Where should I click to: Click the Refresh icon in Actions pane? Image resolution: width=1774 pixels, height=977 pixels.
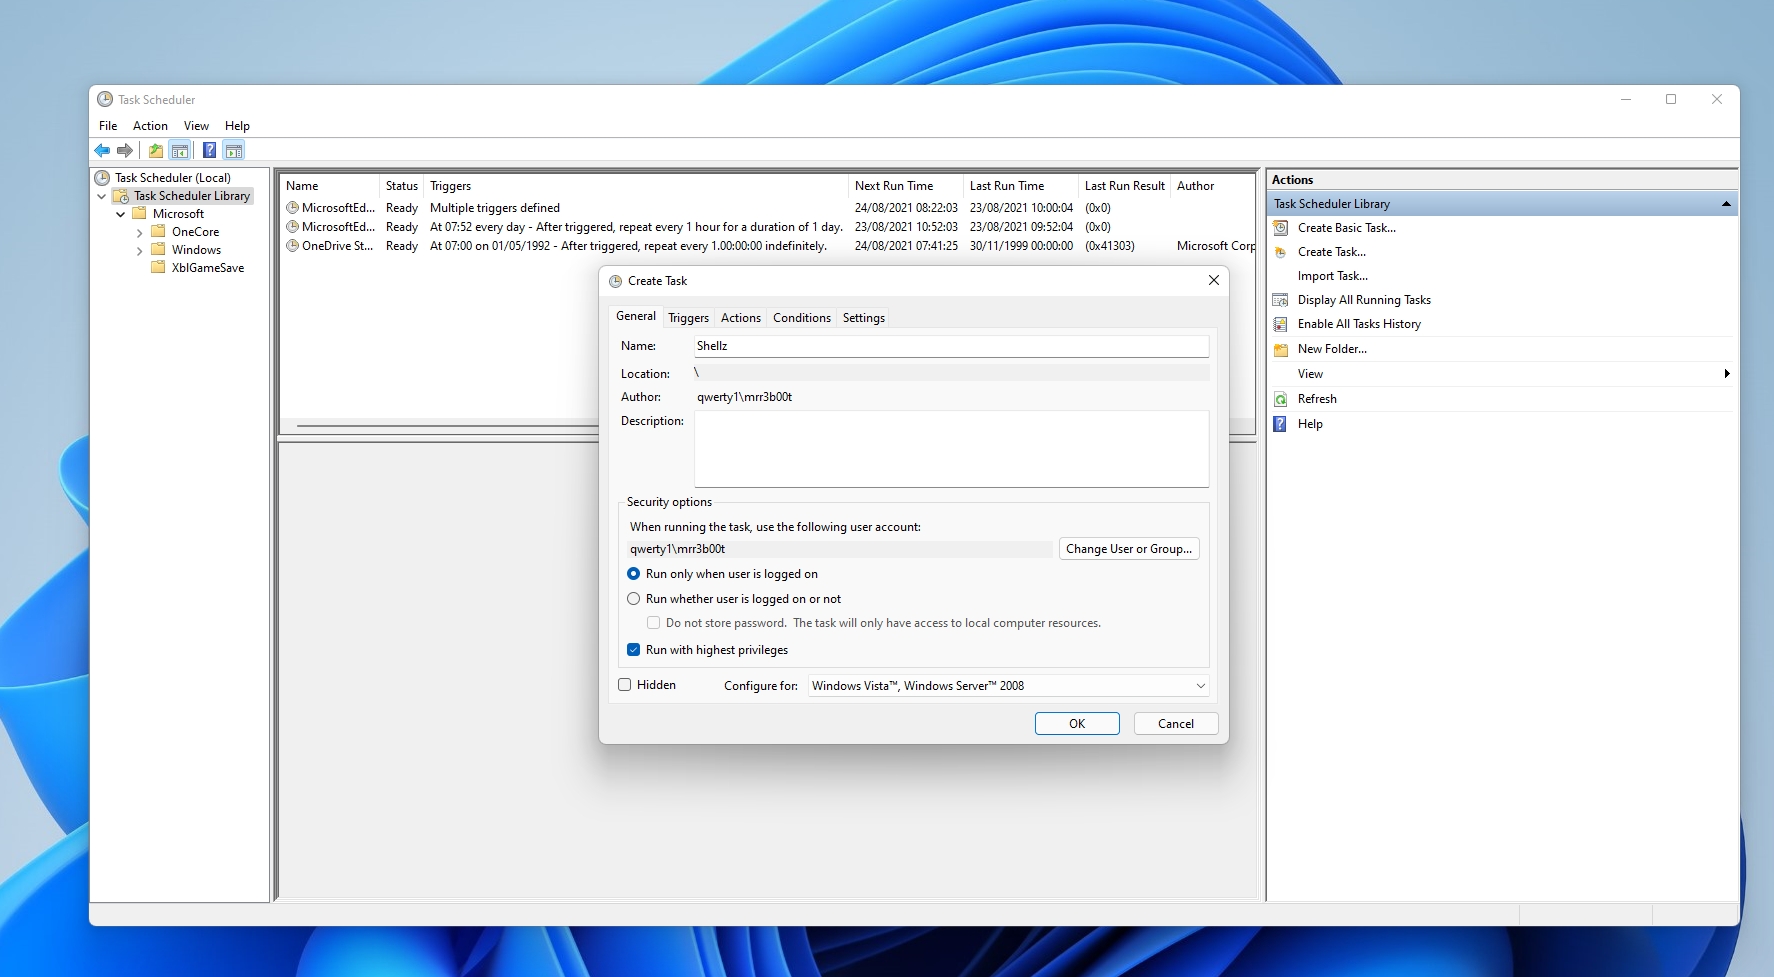pos(1280,399)
